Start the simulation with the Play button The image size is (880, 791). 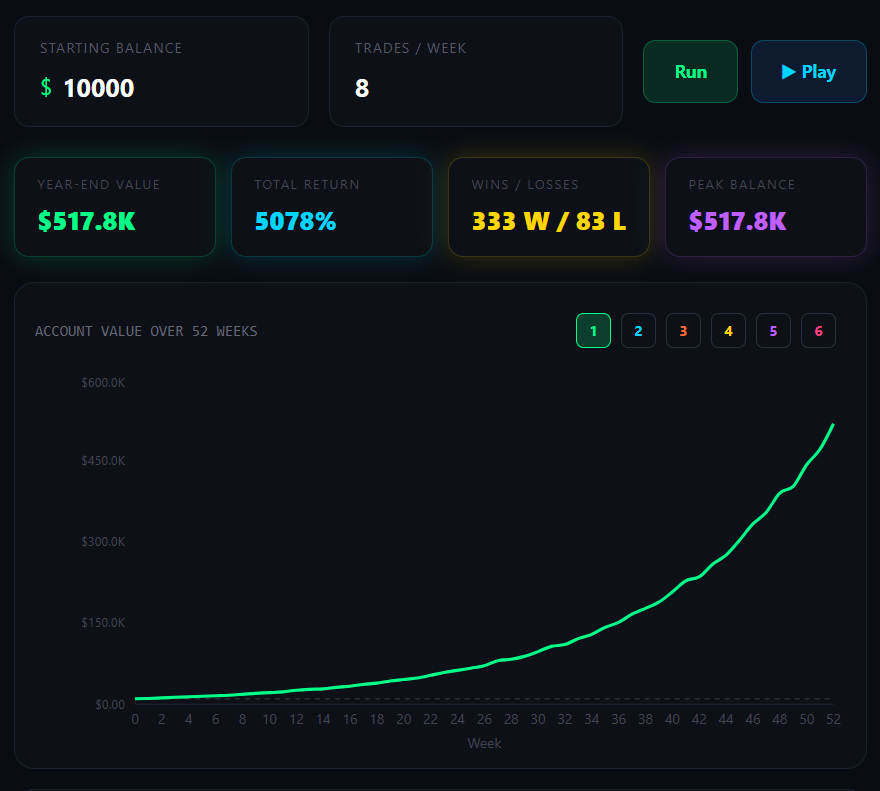(808, 71)
